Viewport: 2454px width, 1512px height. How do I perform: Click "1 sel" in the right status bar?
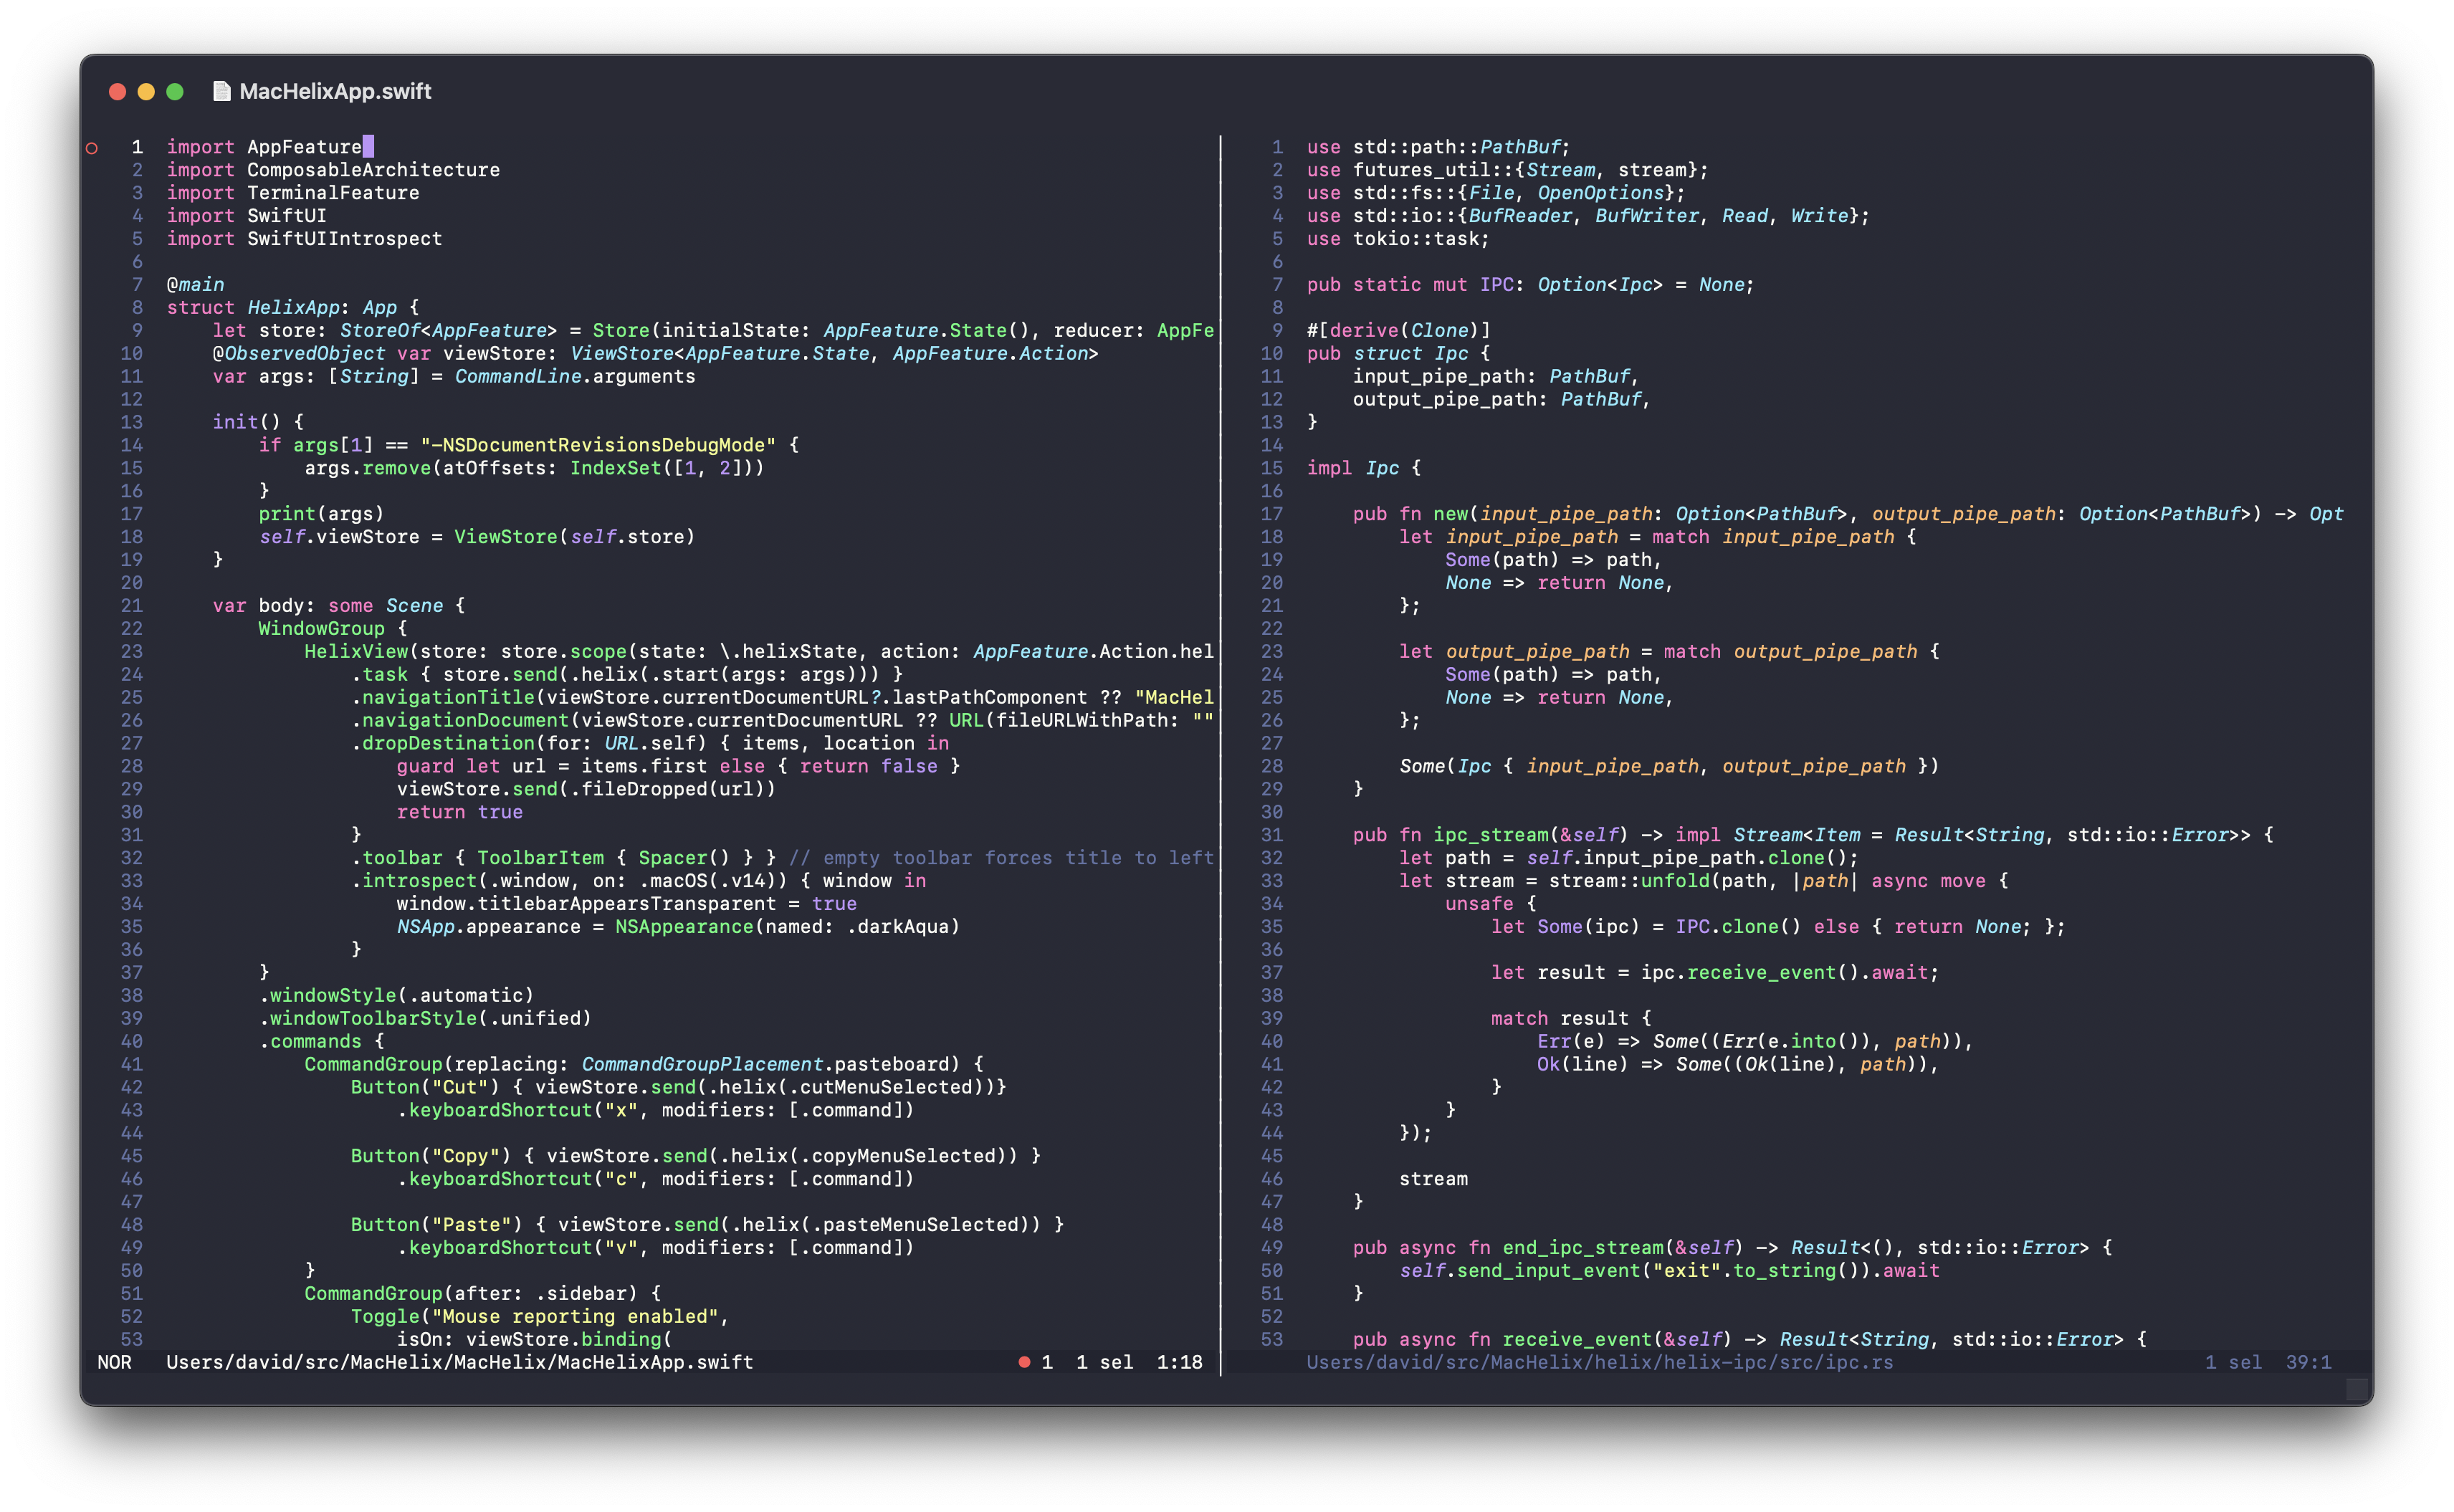point(2234,1362)
